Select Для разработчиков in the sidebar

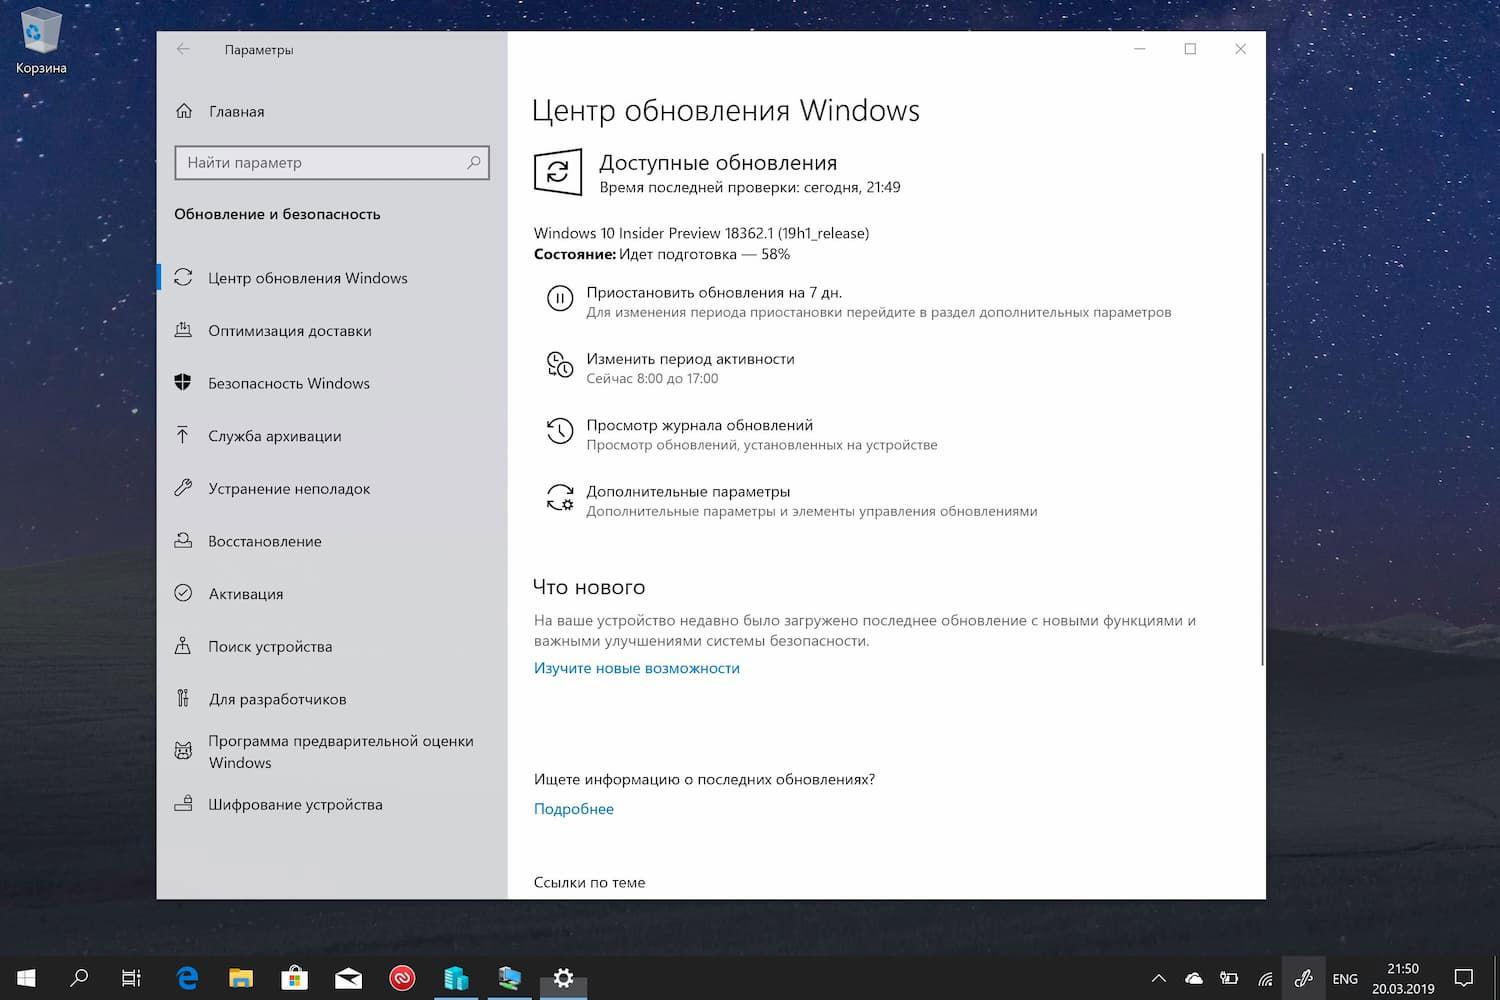(184, 698)
